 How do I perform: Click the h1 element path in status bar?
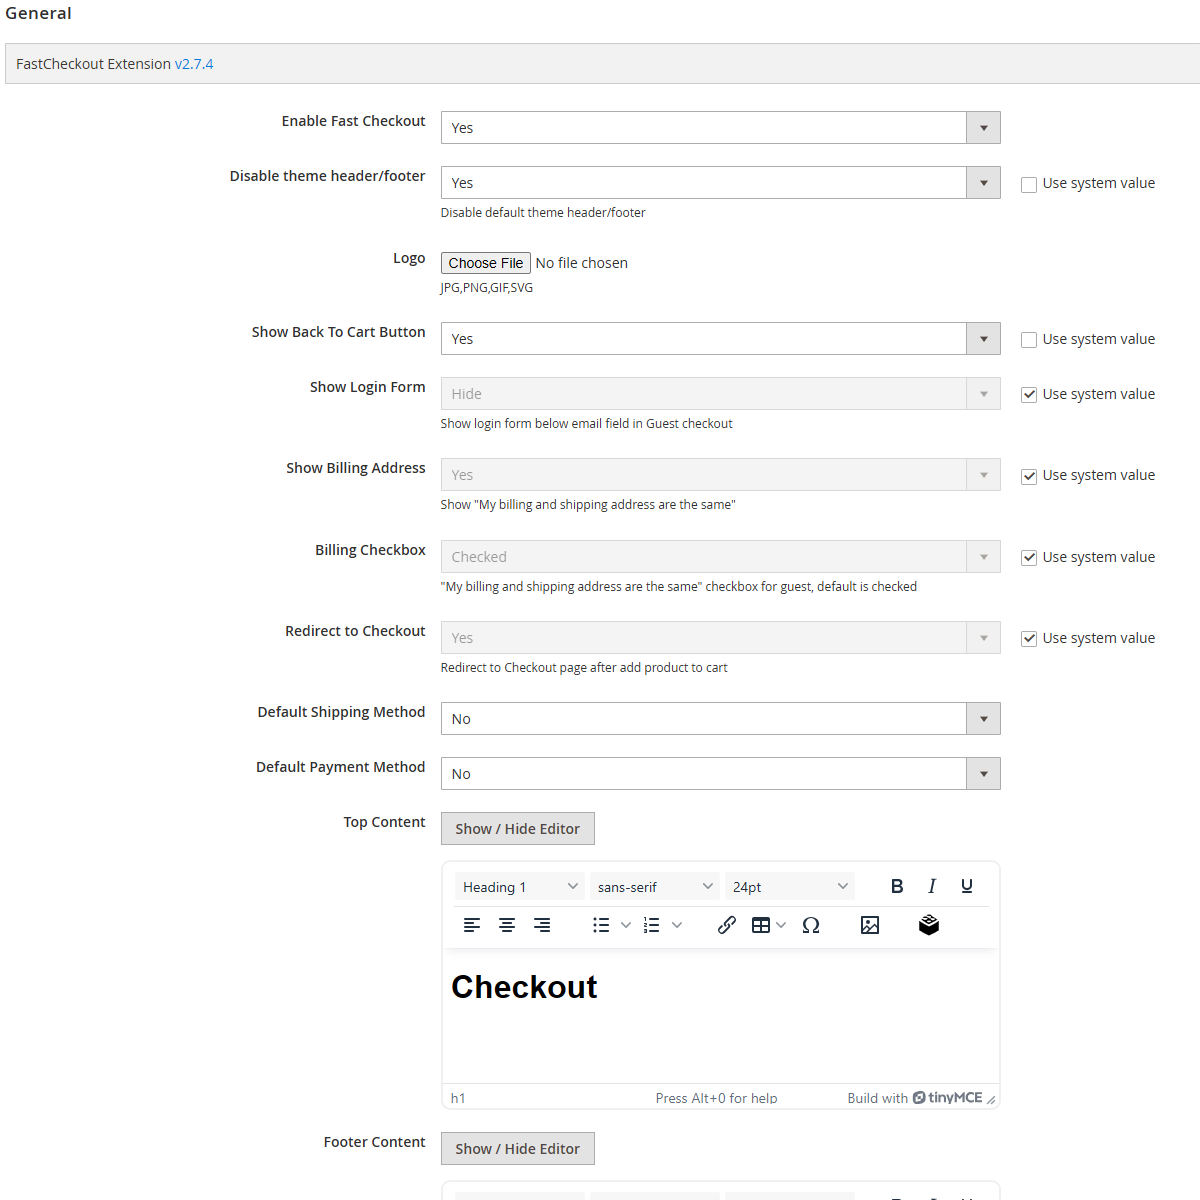(x=458, y=1098)
